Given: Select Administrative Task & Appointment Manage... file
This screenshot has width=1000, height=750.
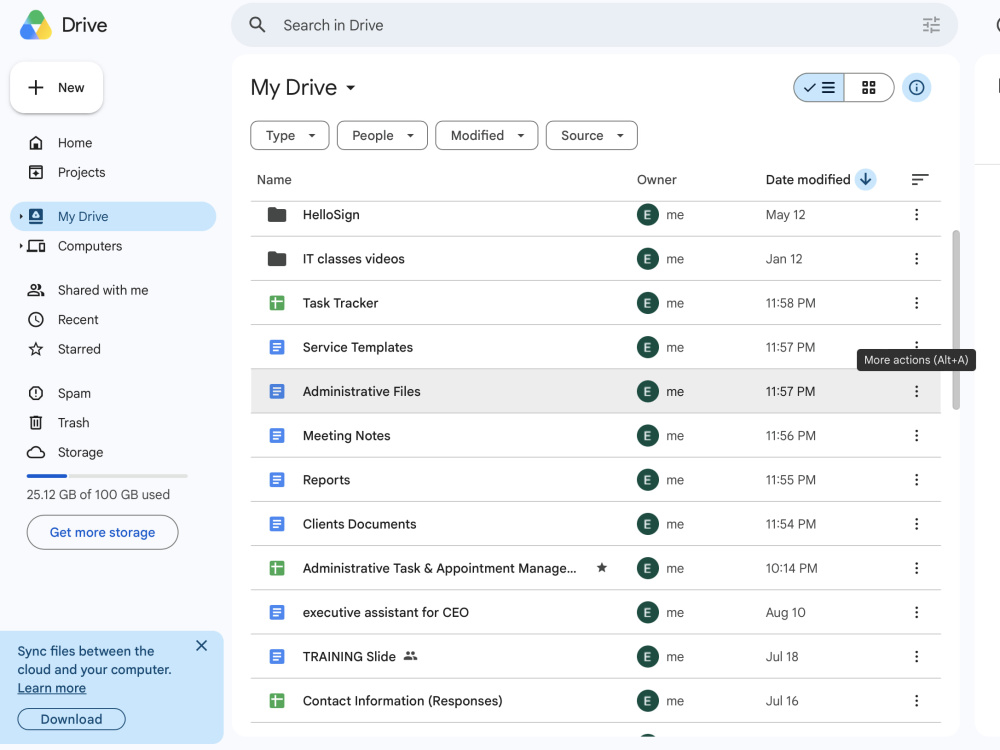Looking at the screenshot, I should pos(439,568).
